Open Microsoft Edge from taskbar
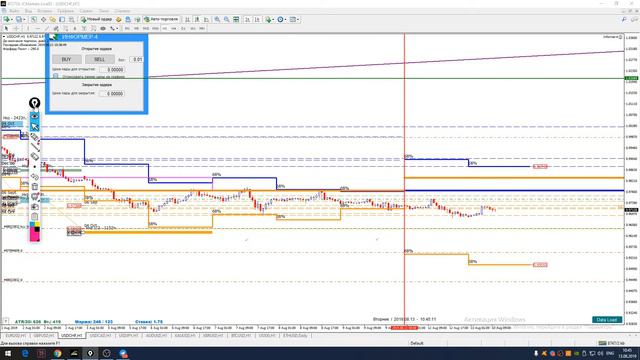The height and width of the screenshot is (360, 640). [x=25, y=353]
